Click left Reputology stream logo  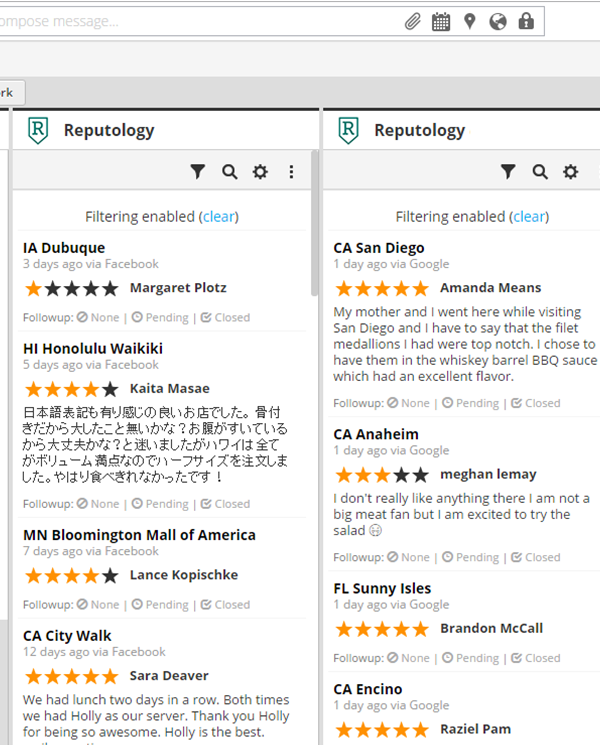click(x=38, y=130)
